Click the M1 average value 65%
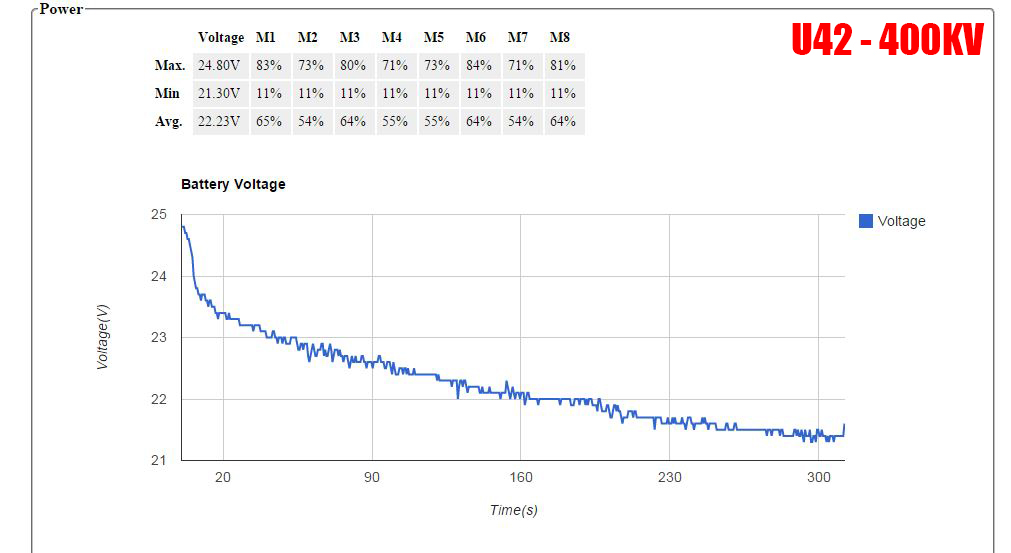 click(268, 121)
